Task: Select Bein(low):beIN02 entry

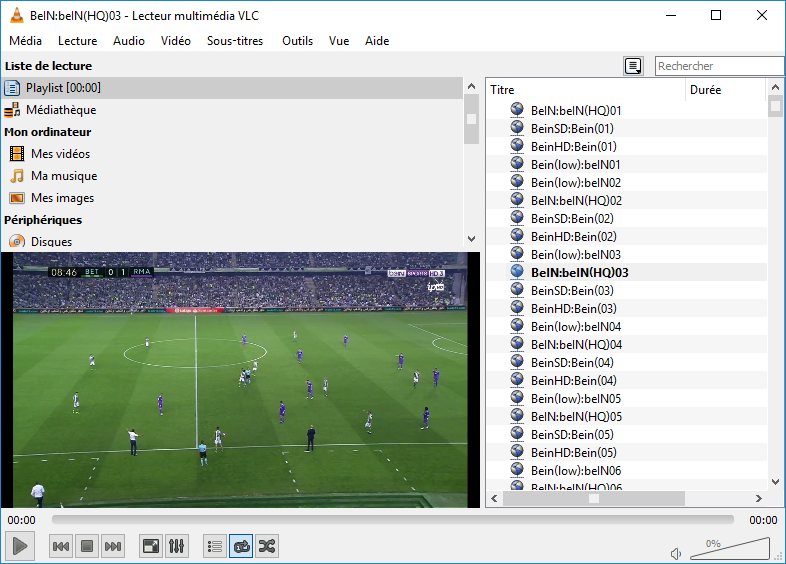Action: [627, 182]
